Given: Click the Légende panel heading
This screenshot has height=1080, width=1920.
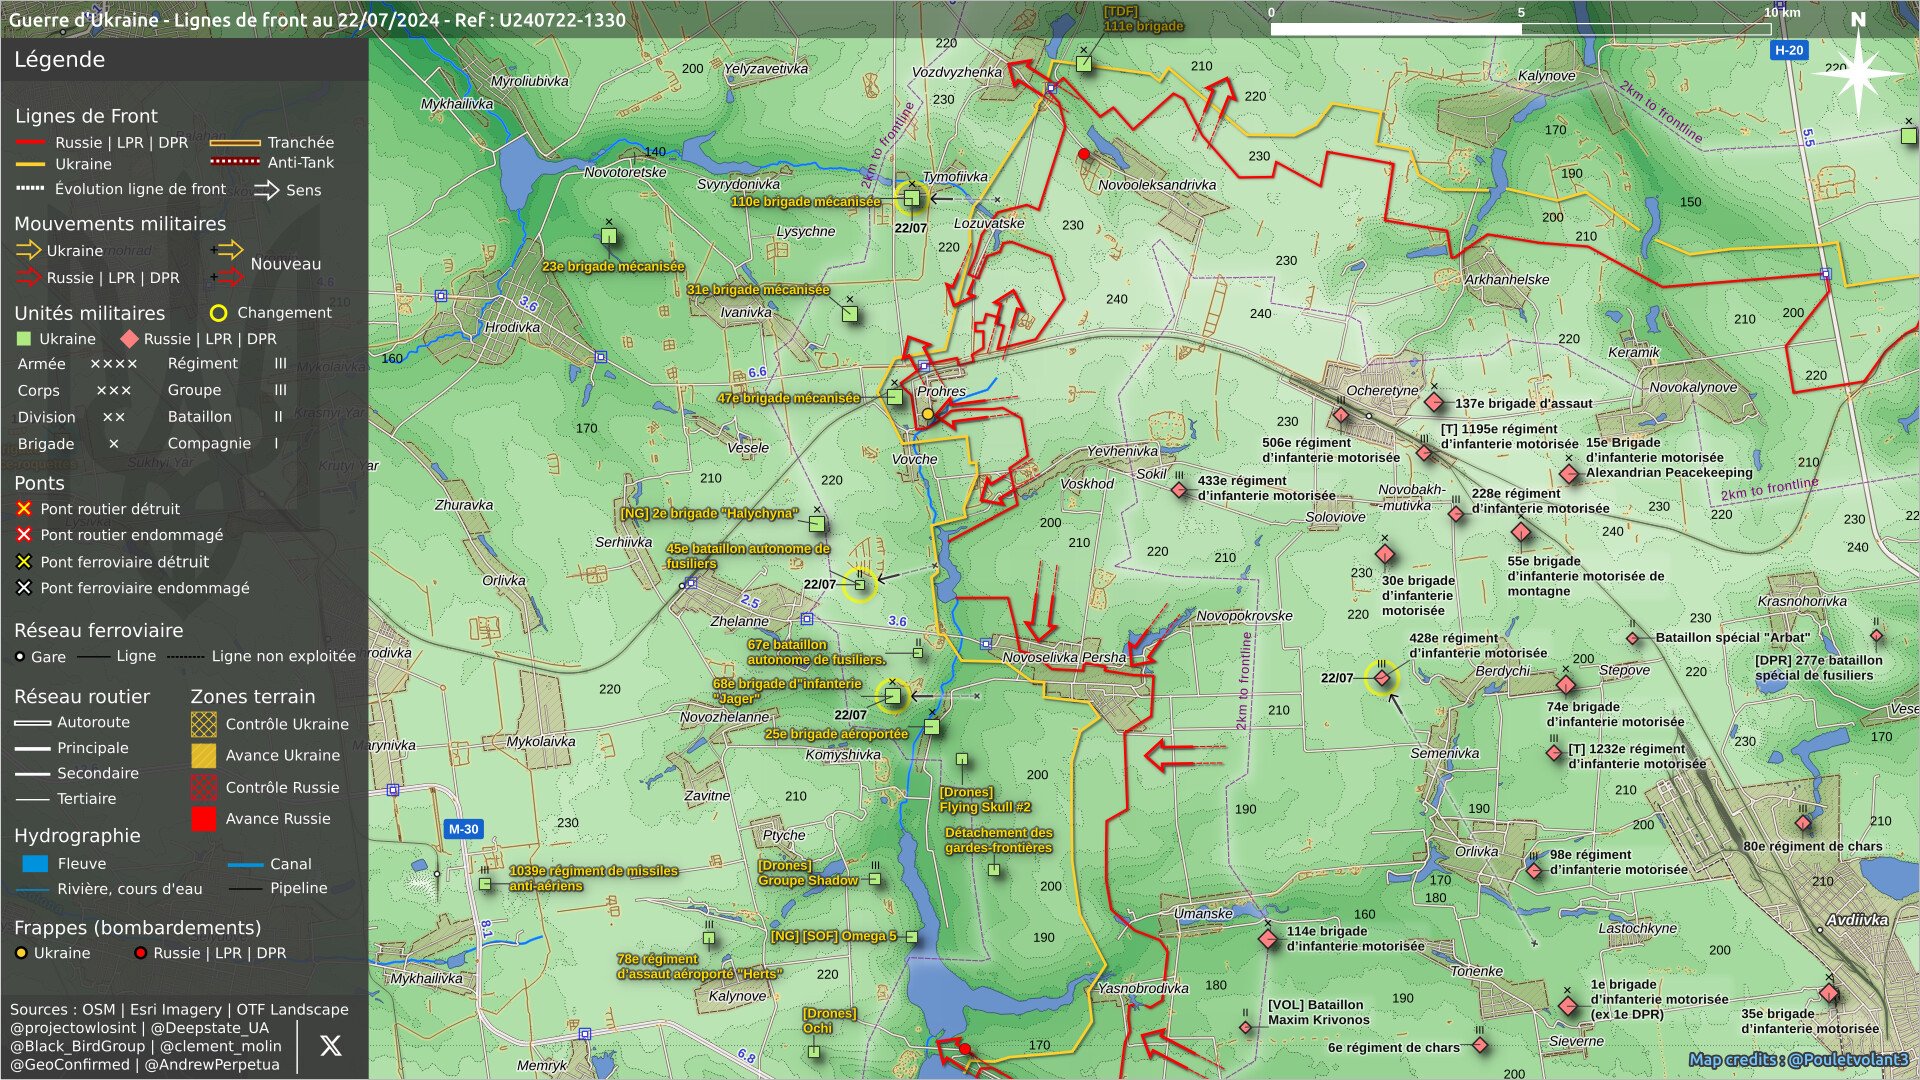Looking at the screenshot, I should (59, 60).
